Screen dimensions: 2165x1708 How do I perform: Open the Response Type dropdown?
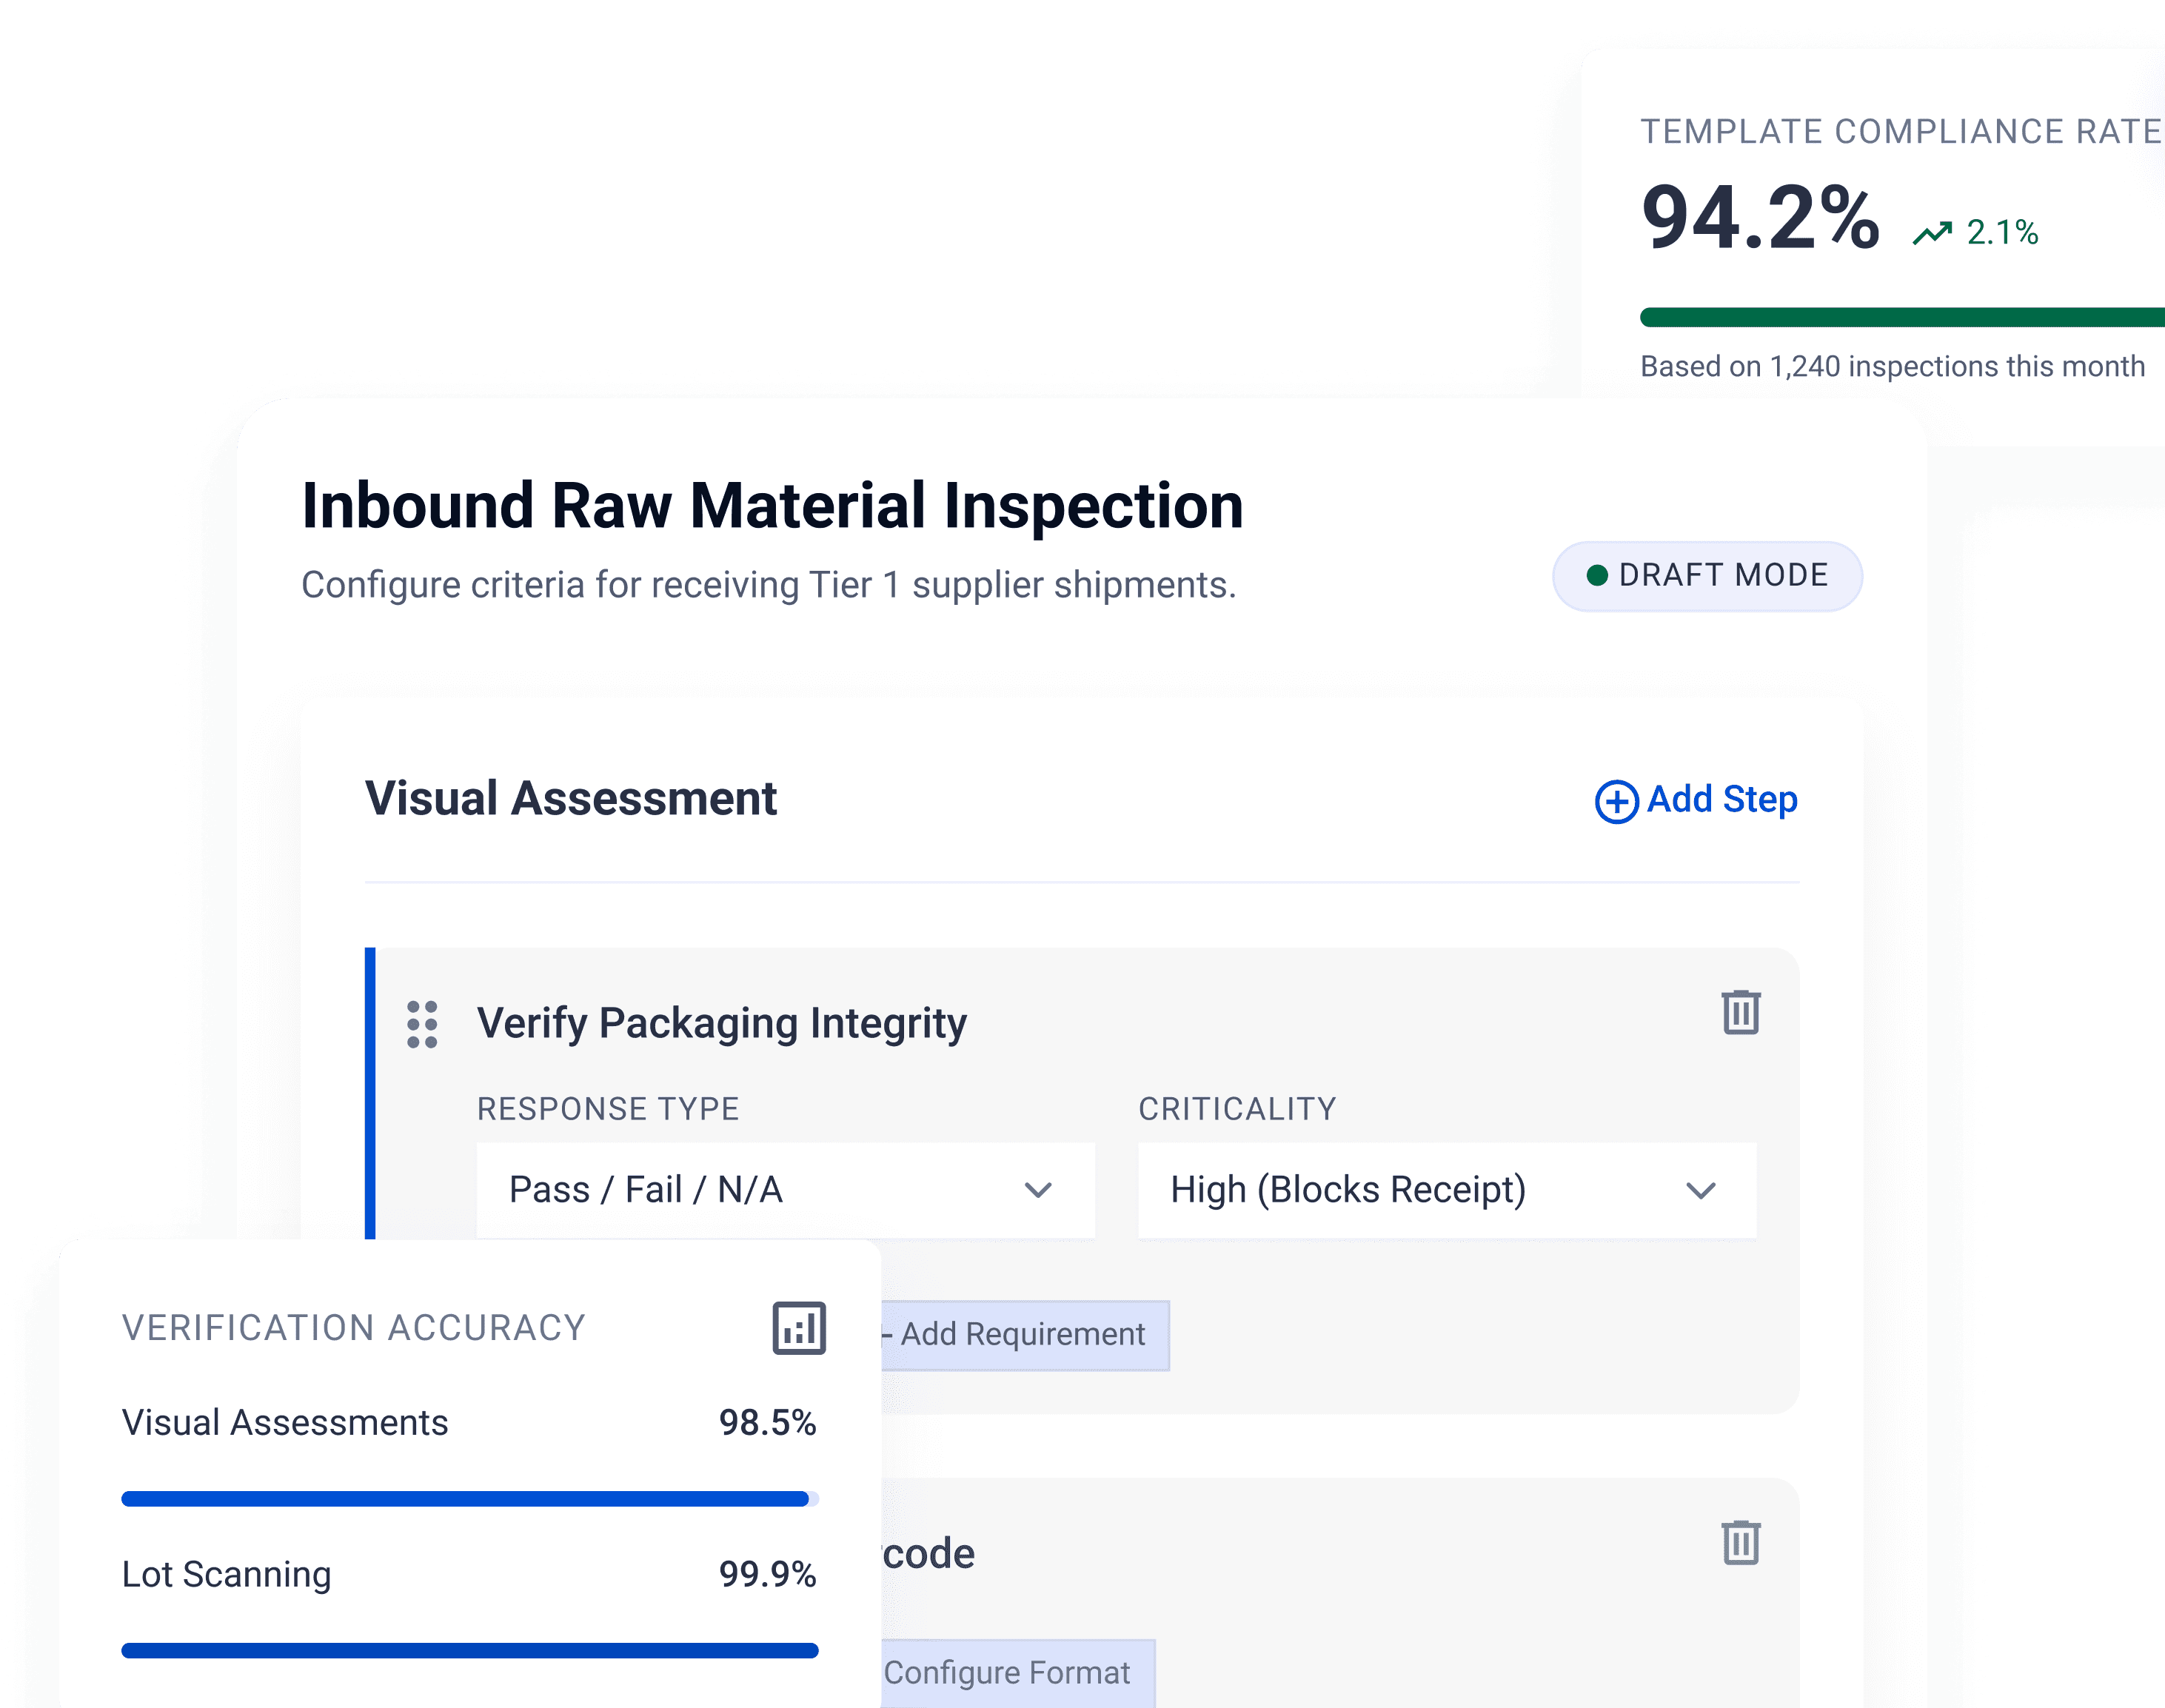point(785,1190)
